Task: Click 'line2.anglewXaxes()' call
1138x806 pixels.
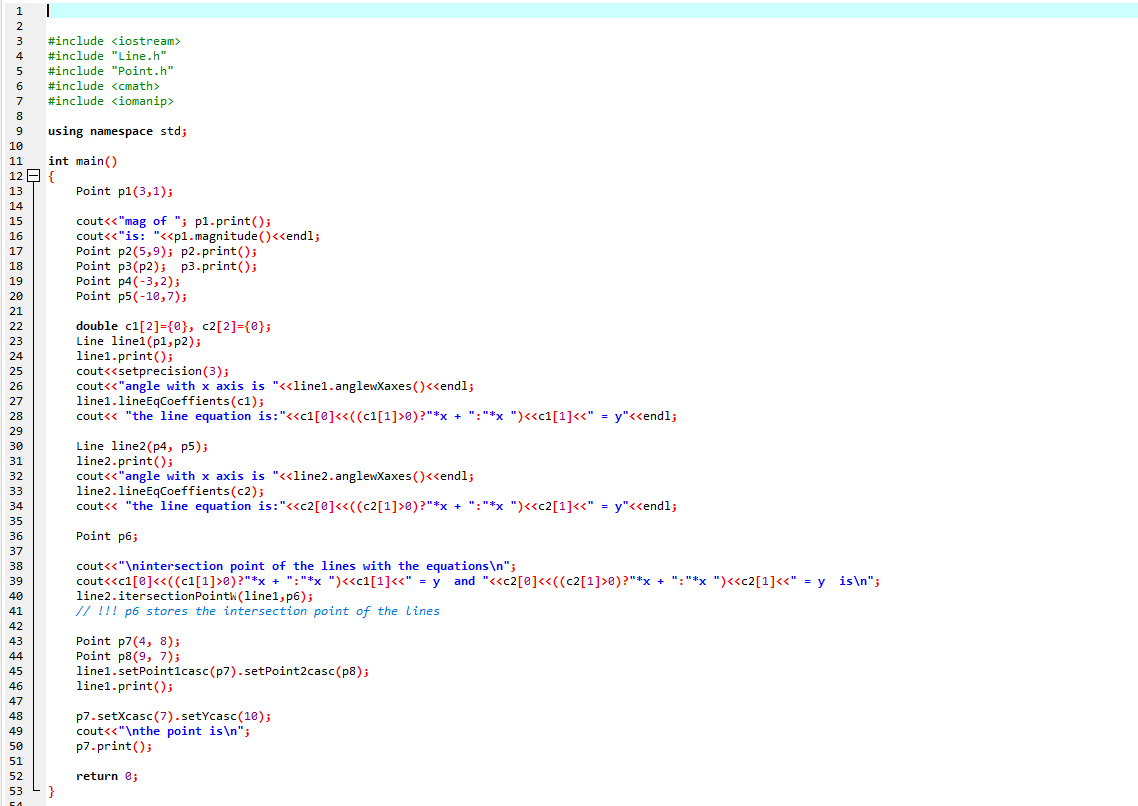Action: coord(359,476)
